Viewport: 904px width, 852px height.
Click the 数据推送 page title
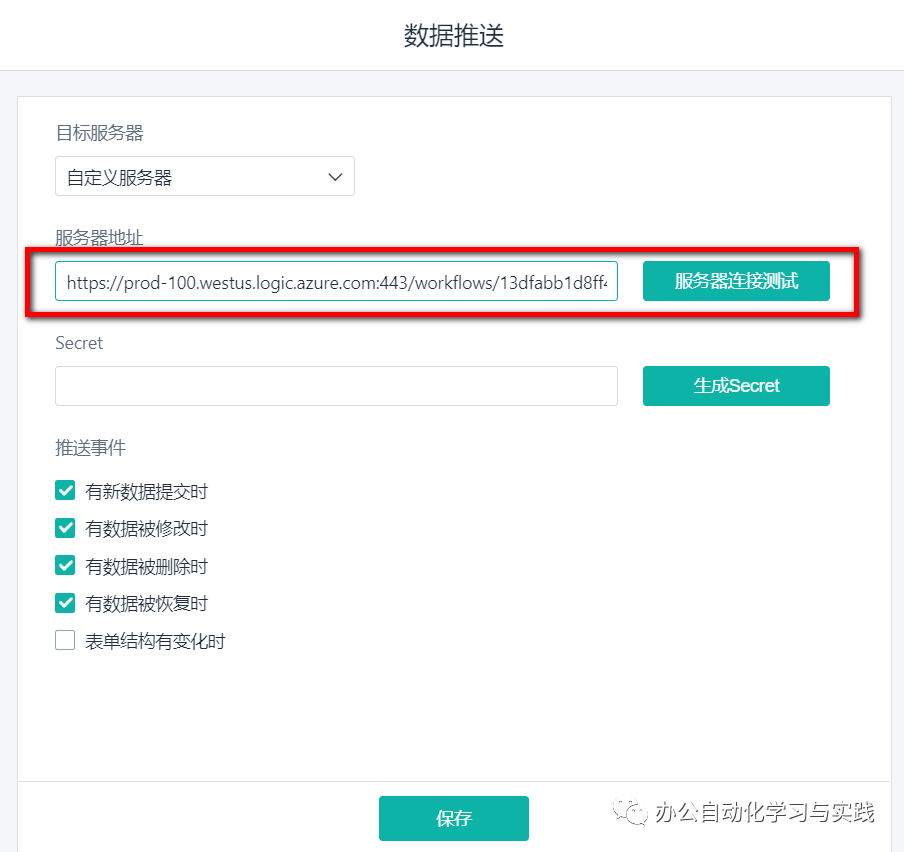453,34
